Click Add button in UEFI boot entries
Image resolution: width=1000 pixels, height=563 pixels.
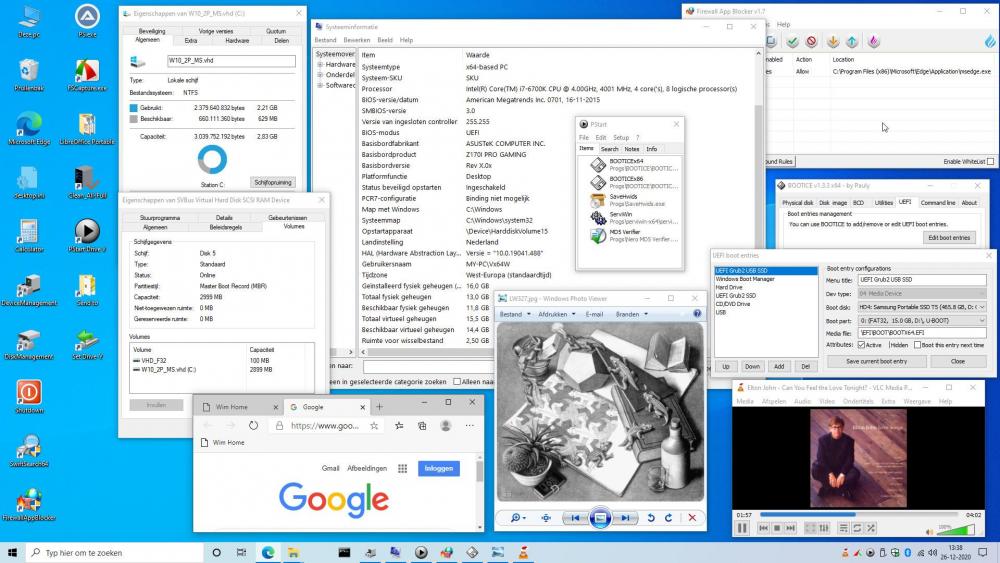click(779, 367)
